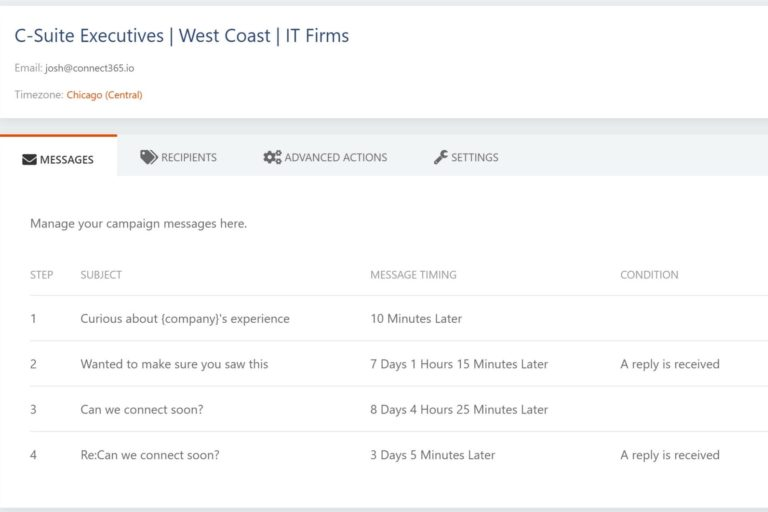Click '7 Days 1 Hours 15 Minutes Later' timing
The image size is (768, 512).
click(459, 364)
